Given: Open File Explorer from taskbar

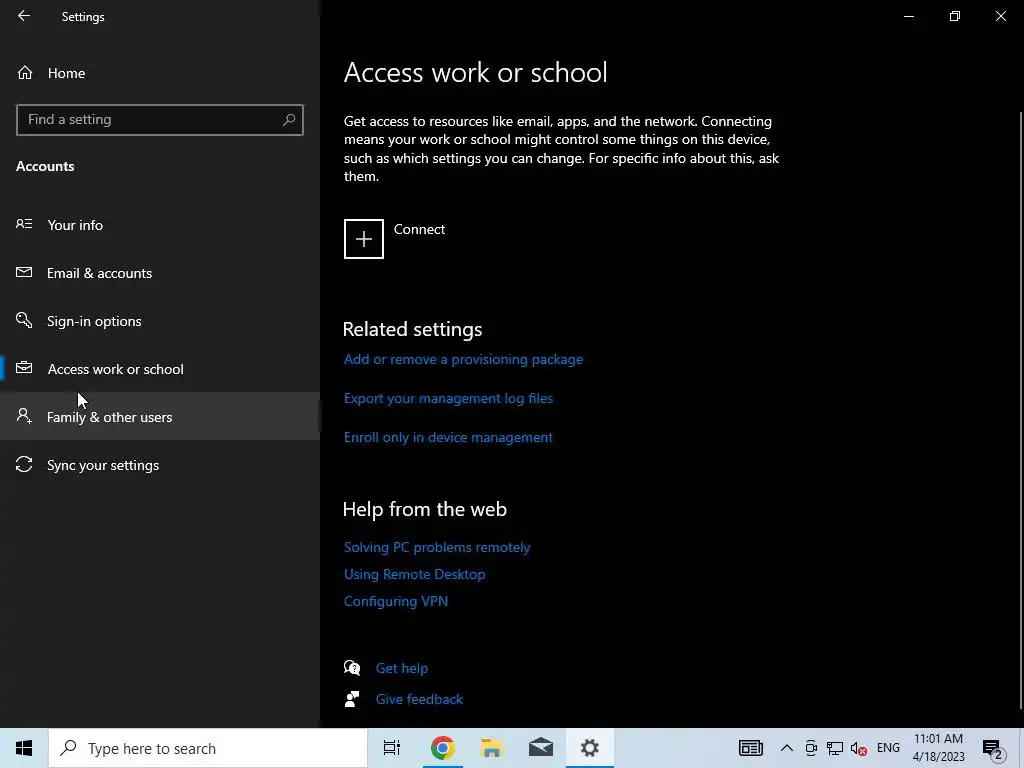Looking at the screenshot, I should point(492,748).
